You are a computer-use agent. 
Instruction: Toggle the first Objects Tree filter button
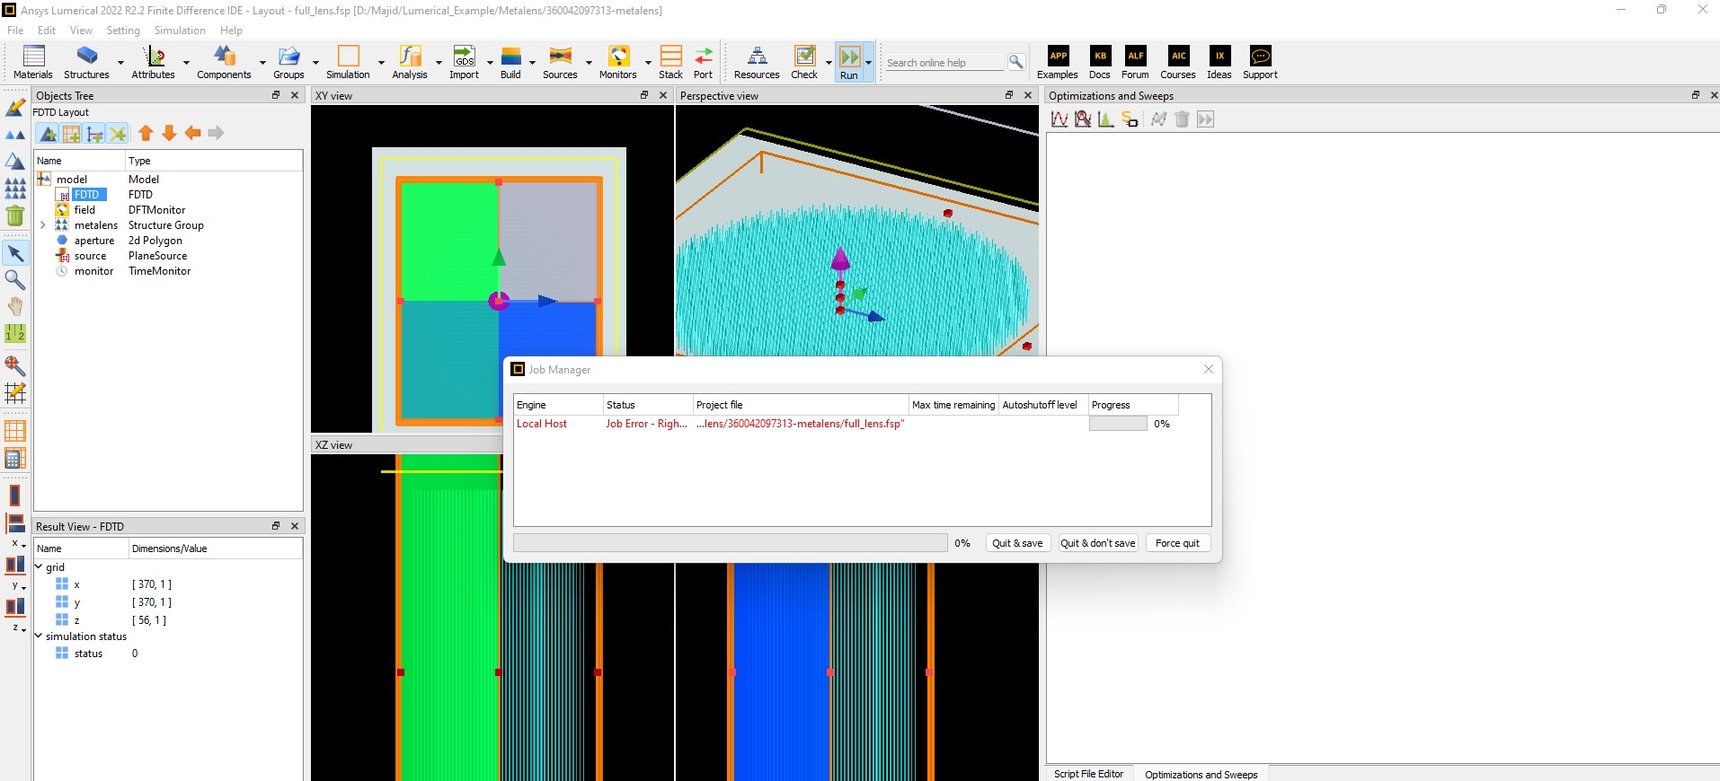coord(47,133)
